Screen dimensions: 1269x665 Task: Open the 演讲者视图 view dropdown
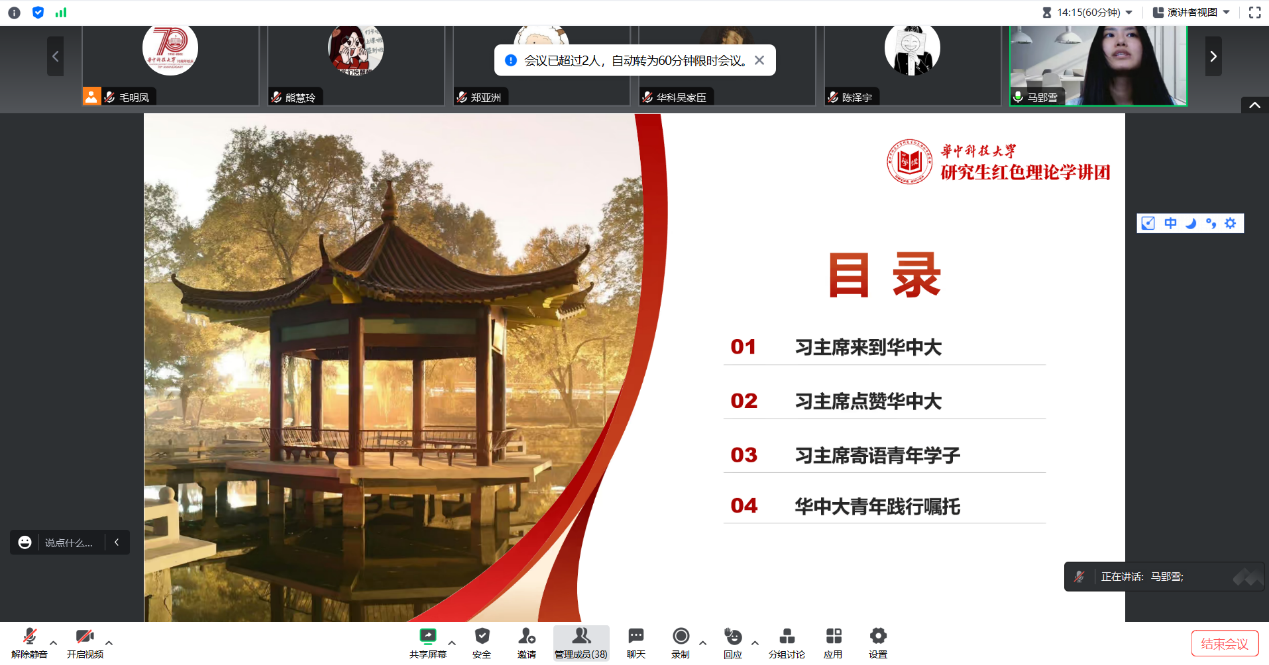pyautogui.click(x=1191, y=12)
